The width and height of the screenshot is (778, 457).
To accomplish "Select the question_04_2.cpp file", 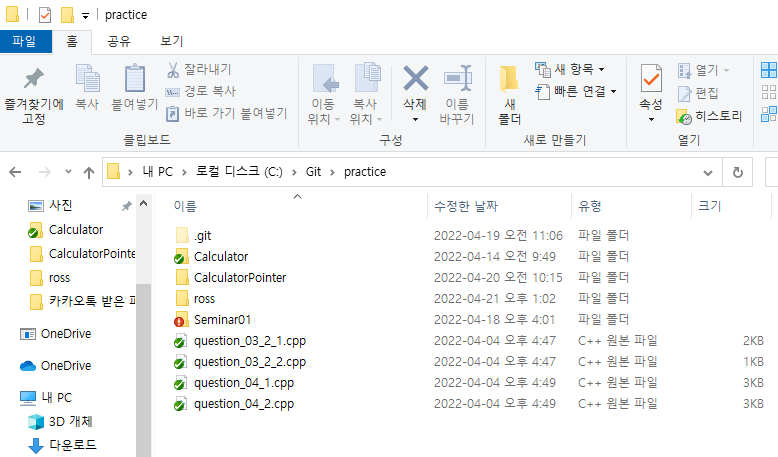I will 244,404.
